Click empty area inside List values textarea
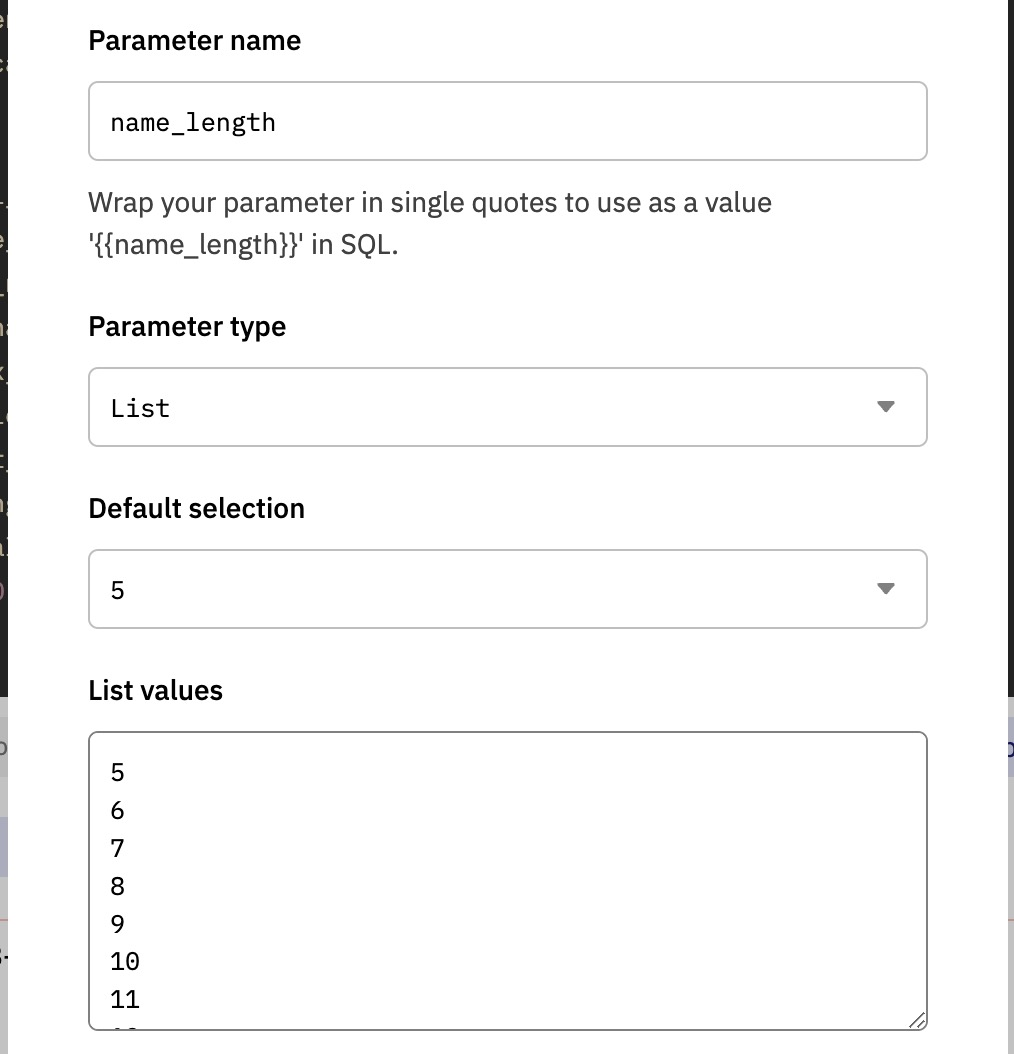Viewport: 1014px width, 1054px height. (x=550, y=880)
